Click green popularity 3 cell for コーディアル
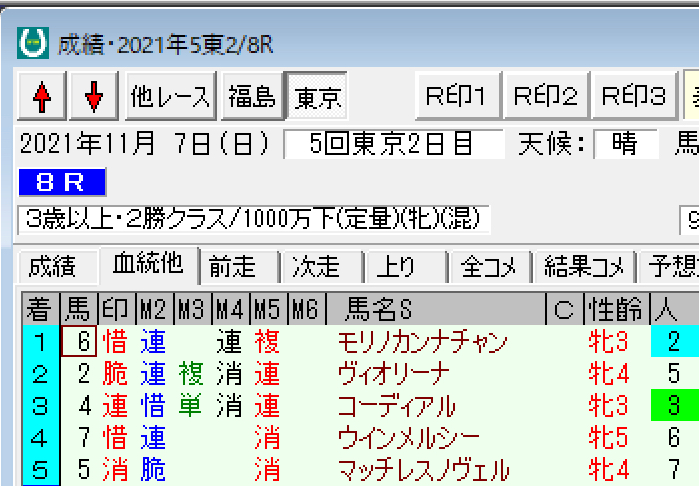This screenshot has height=486, width=699. pyautogui.click(x=675, y=405)
